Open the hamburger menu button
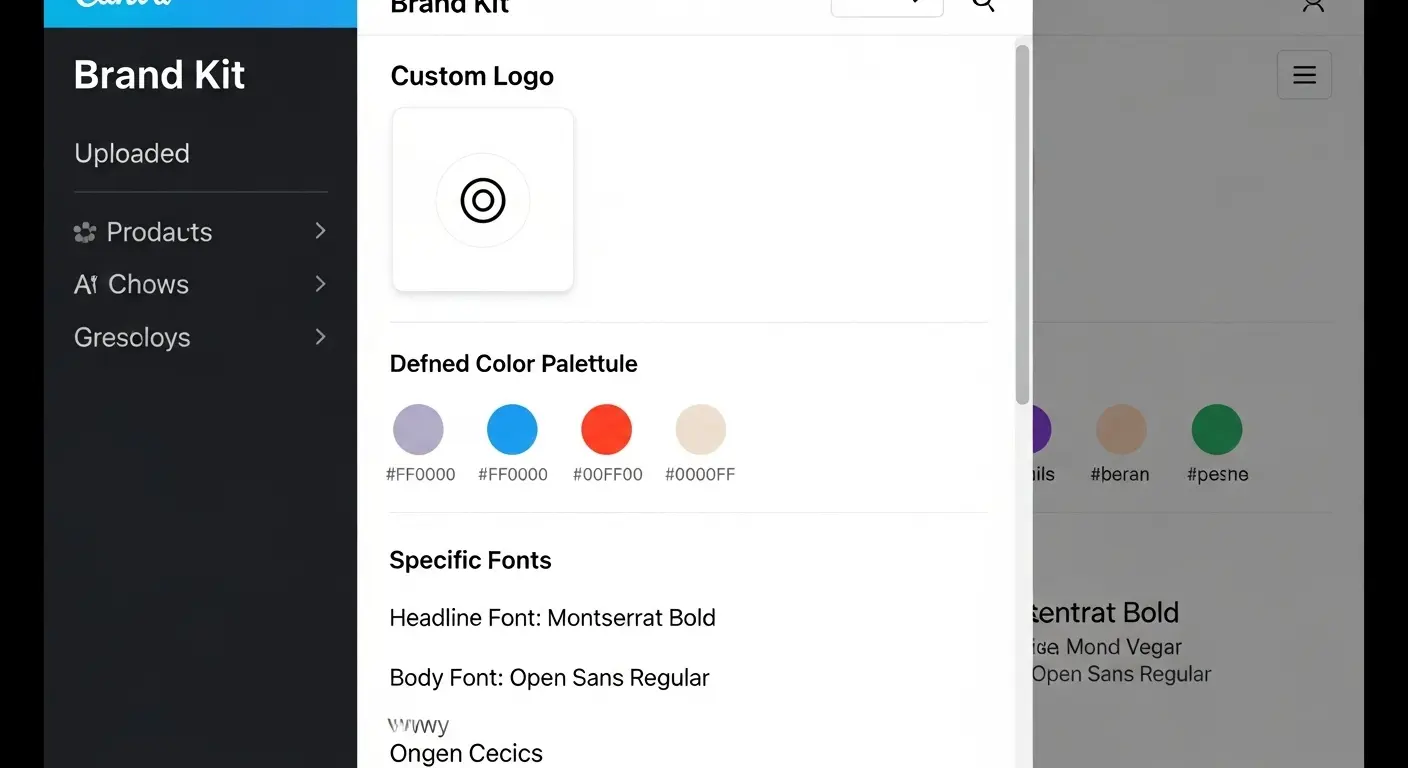 (x=1304, y=75)
